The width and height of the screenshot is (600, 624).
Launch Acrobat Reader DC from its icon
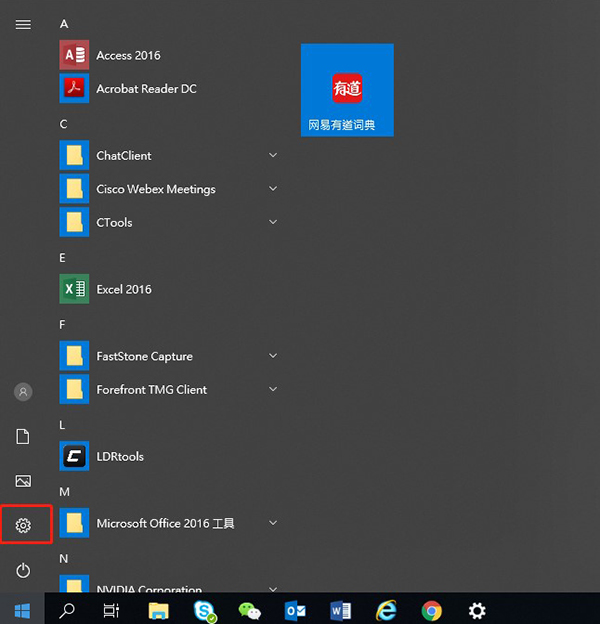[74, 88]
